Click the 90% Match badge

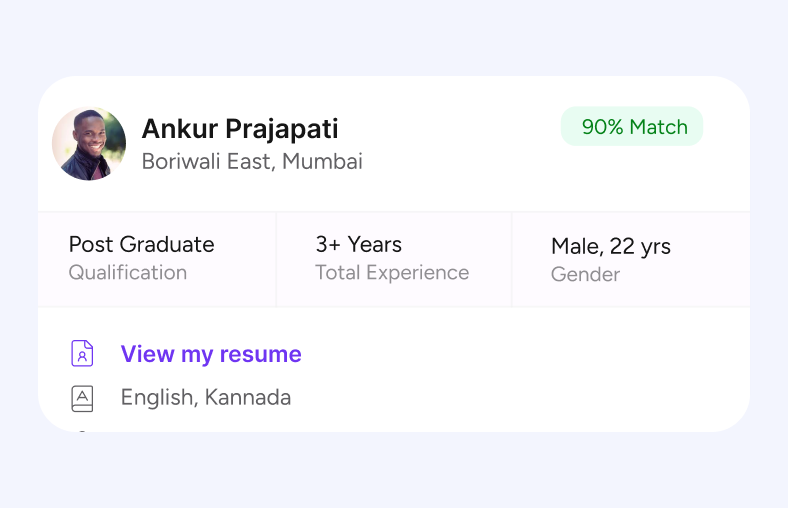(x=632, y=127)
